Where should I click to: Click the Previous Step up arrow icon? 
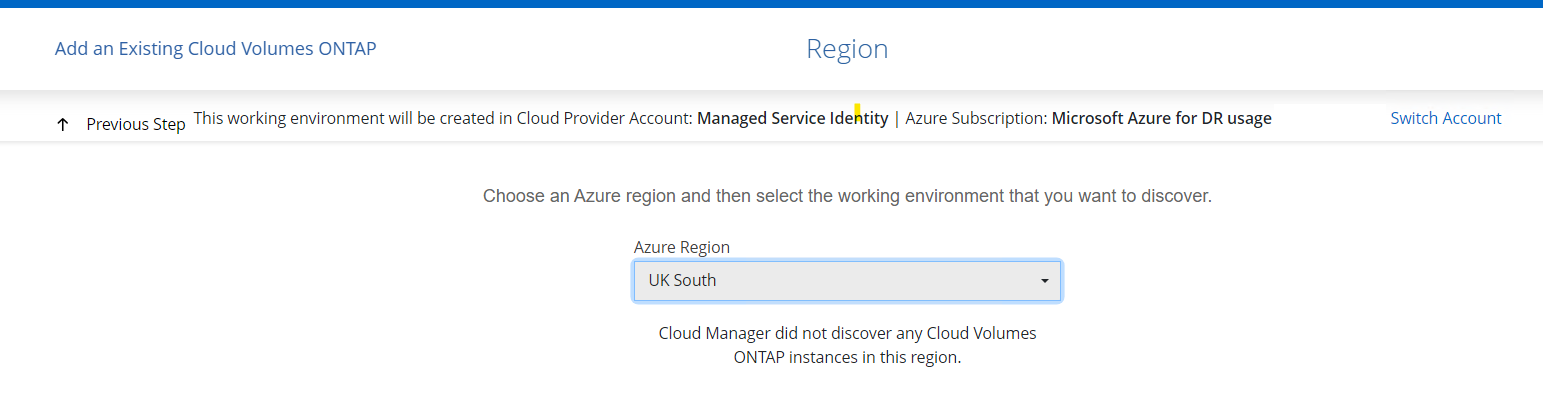(63, 124)
